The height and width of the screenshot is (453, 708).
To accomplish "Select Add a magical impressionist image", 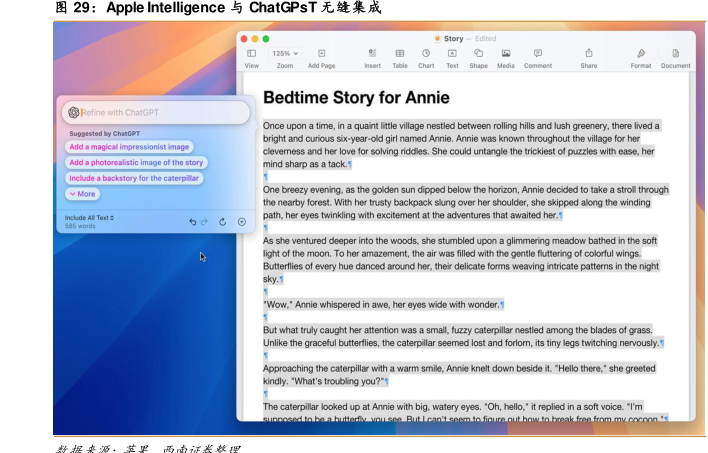I will (x=129, y=147).
